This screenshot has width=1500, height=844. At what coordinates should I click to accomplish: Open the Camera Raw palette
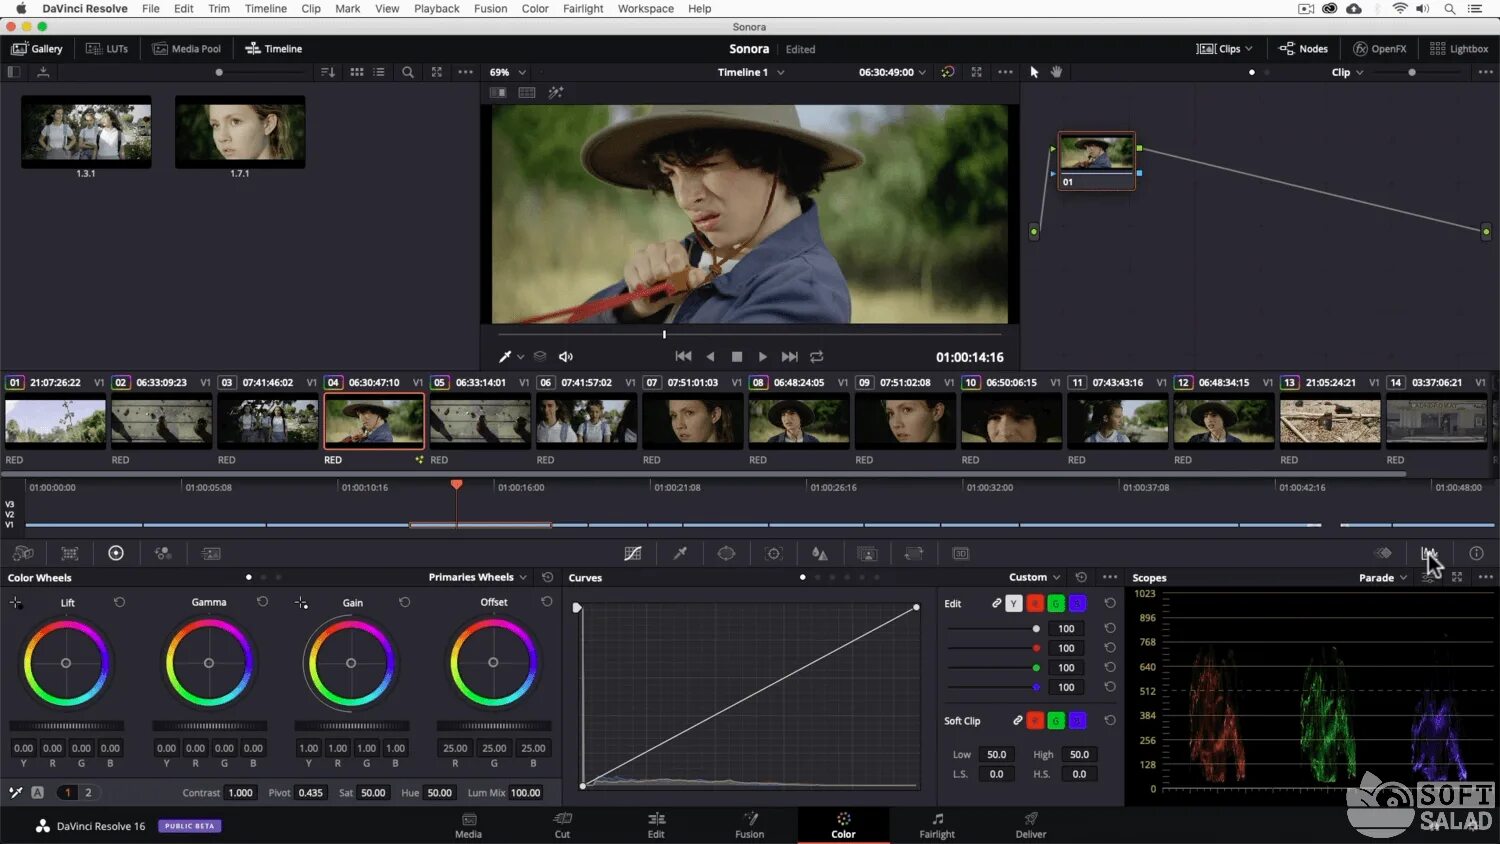tap(24, 553)
